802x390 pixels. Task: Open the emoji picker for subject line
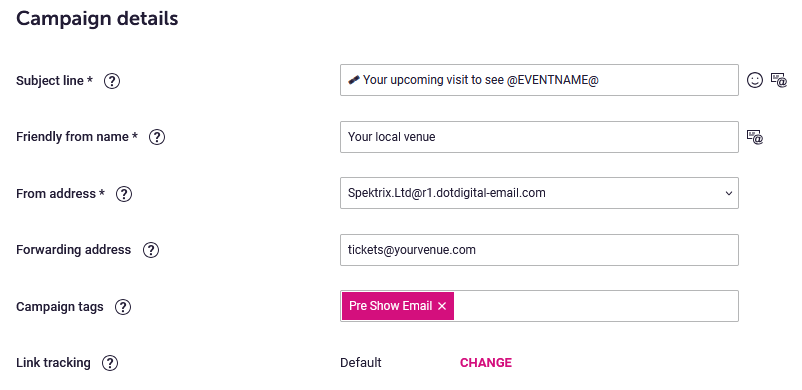tap(754, 80)
